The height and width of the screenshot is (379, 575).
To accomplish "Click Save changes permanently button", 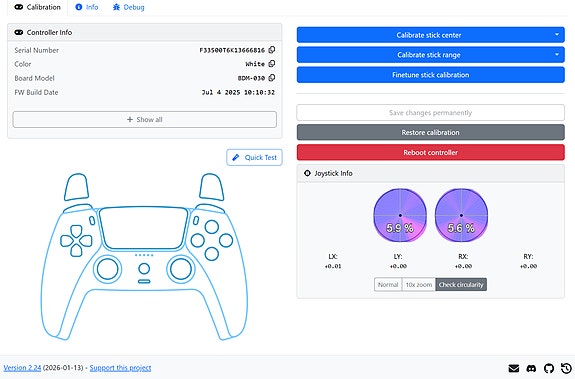I will (431, 113).
